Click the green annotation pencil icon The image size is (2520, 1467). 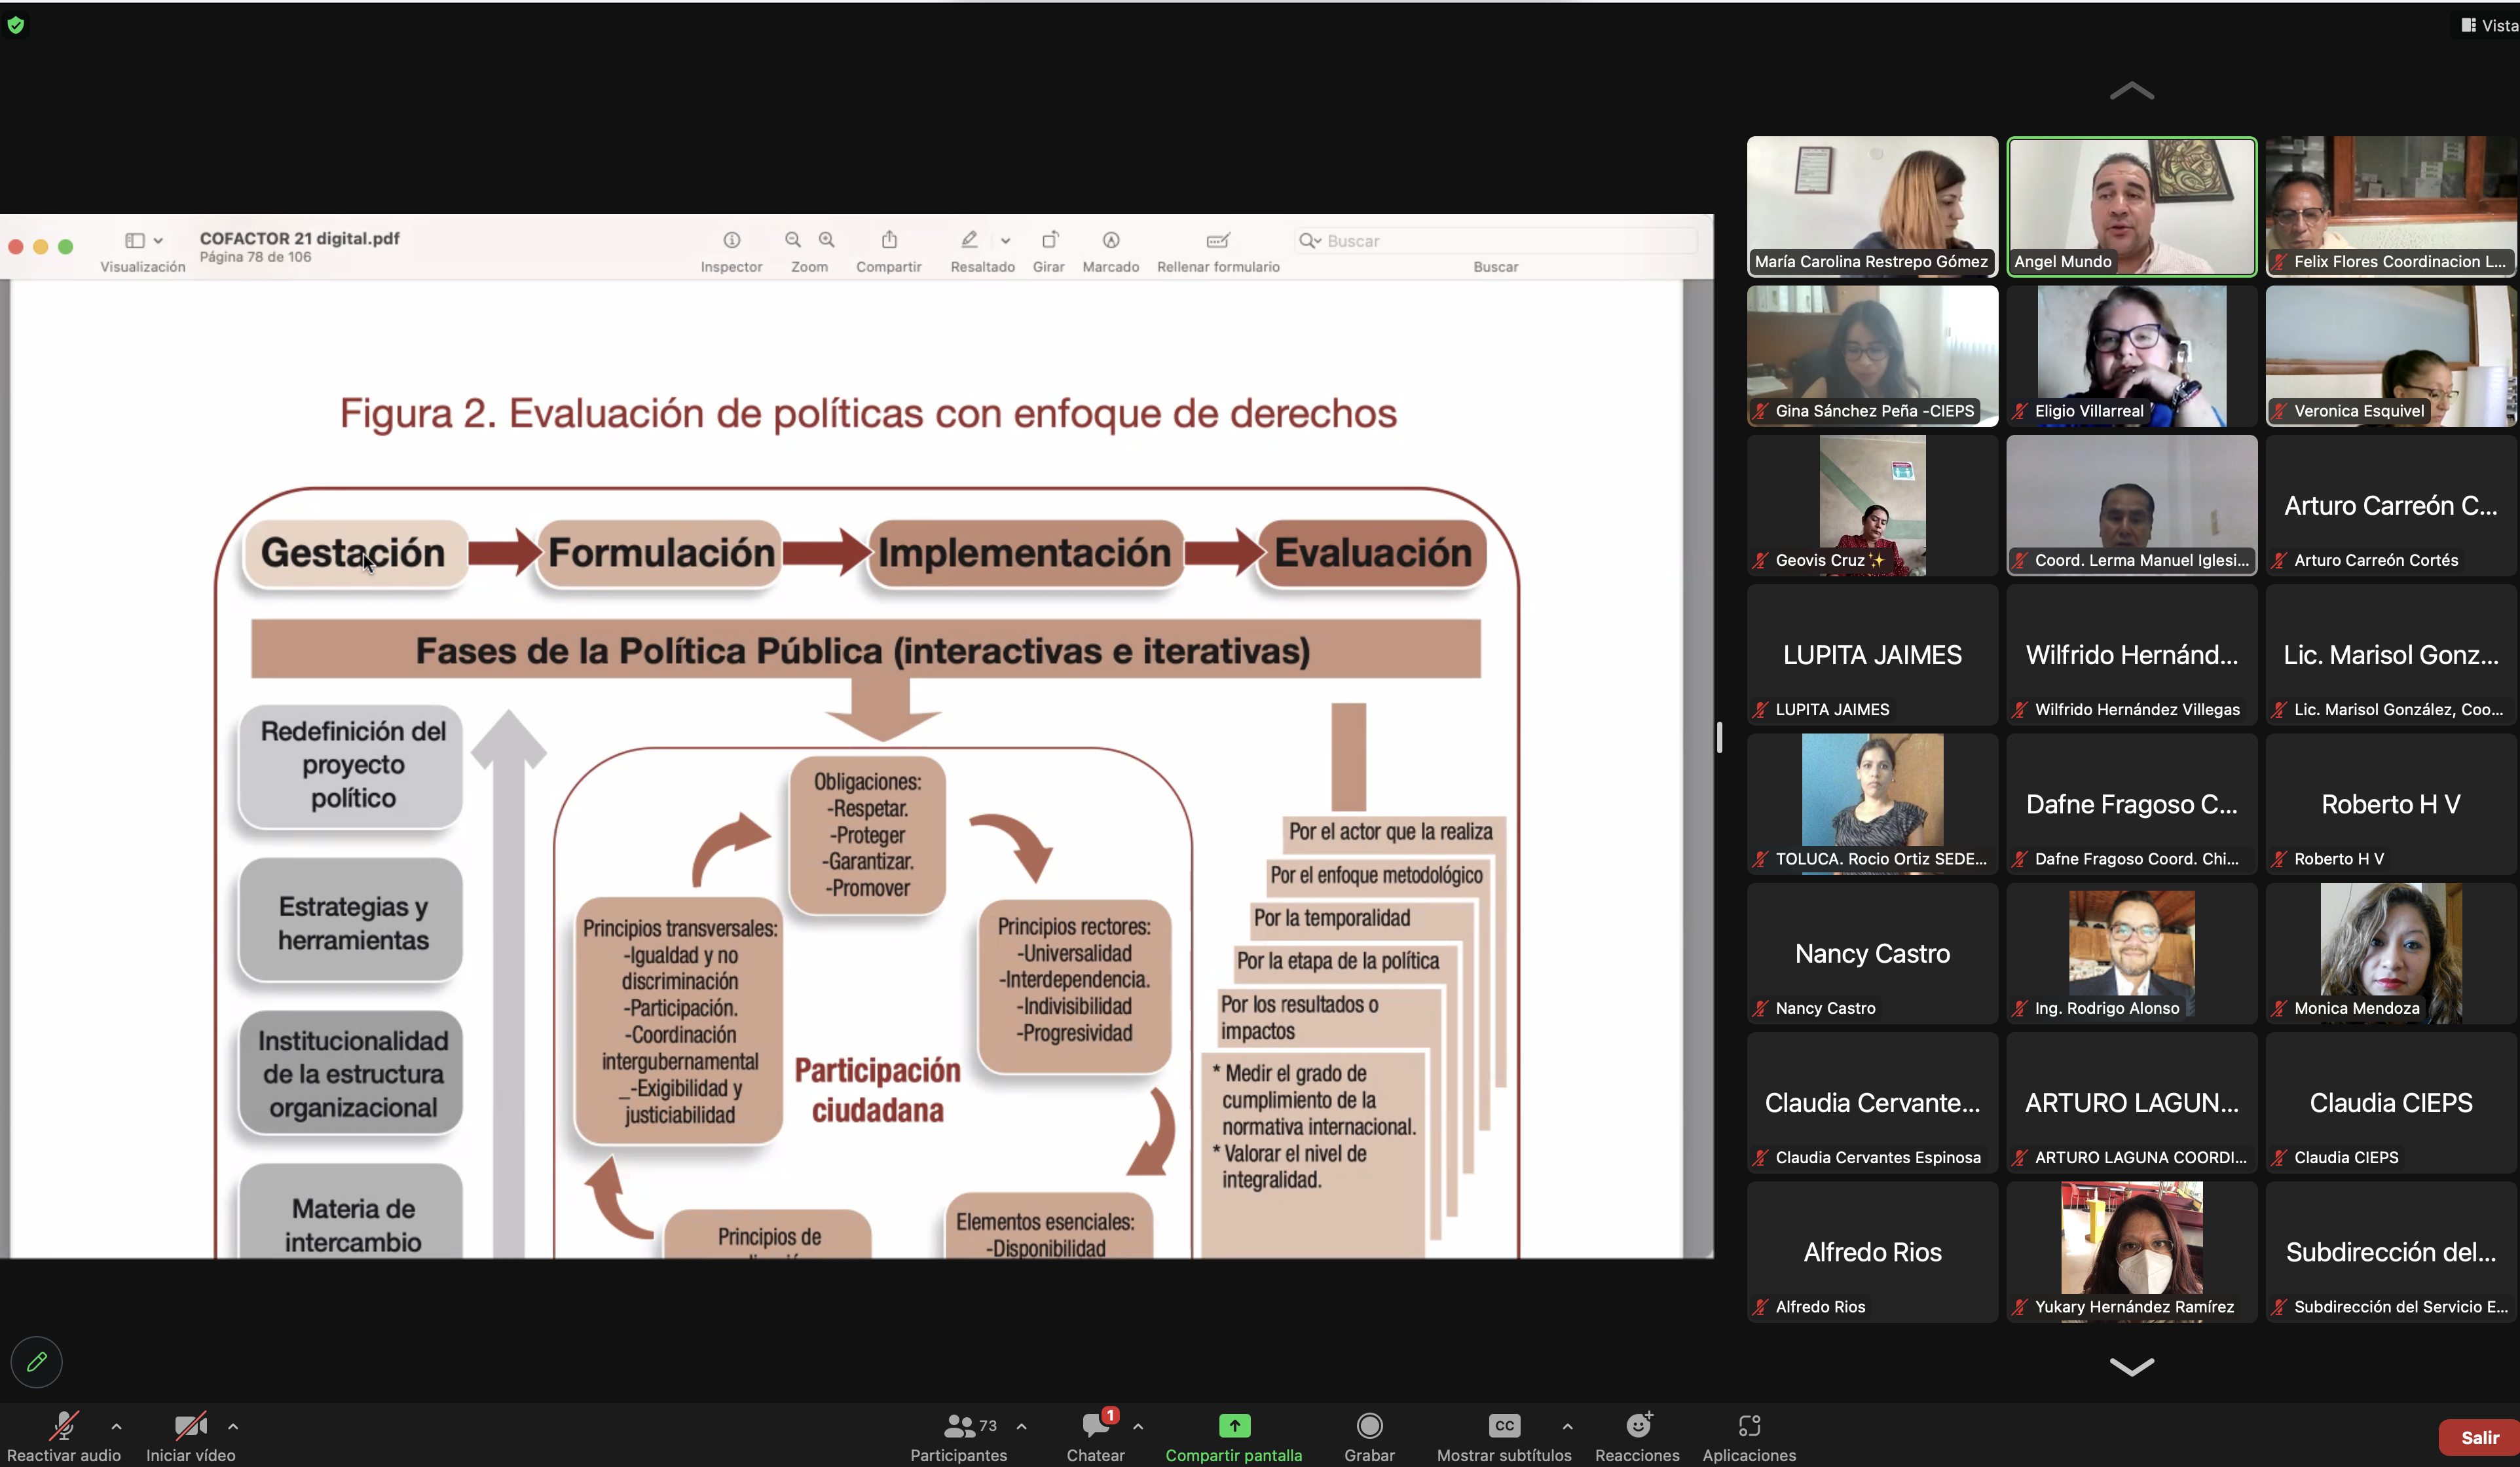click(x=37, y=1361)
